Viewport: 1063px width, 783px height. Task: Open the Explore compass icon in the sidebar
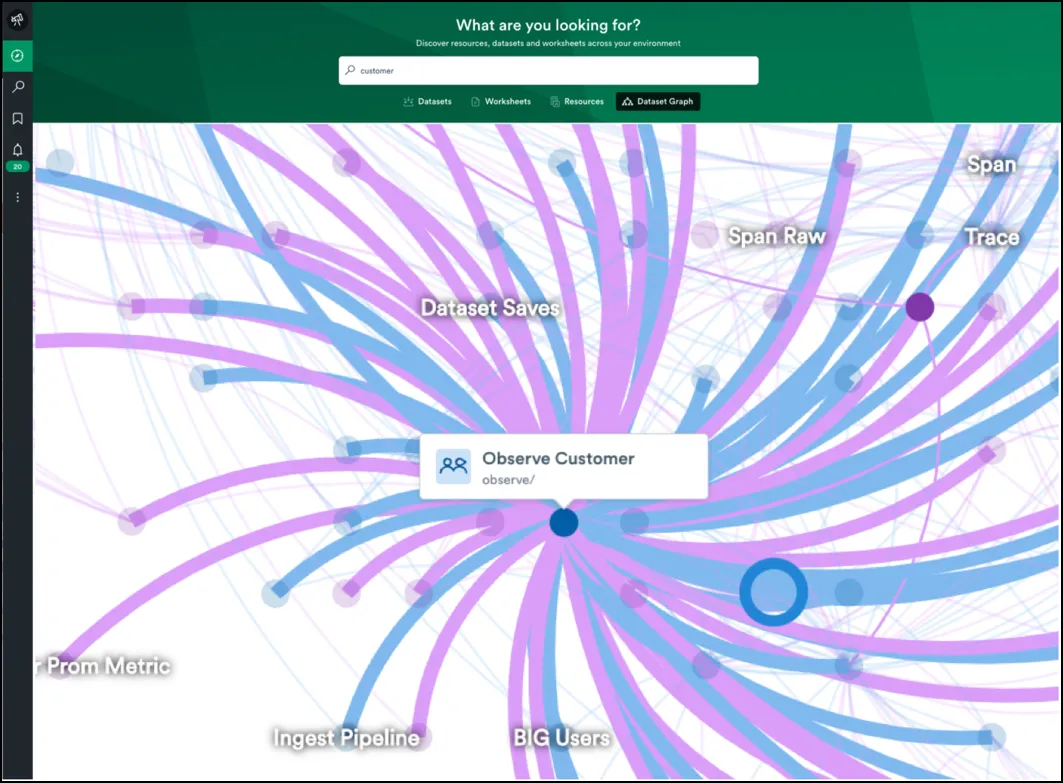[17, 56]
